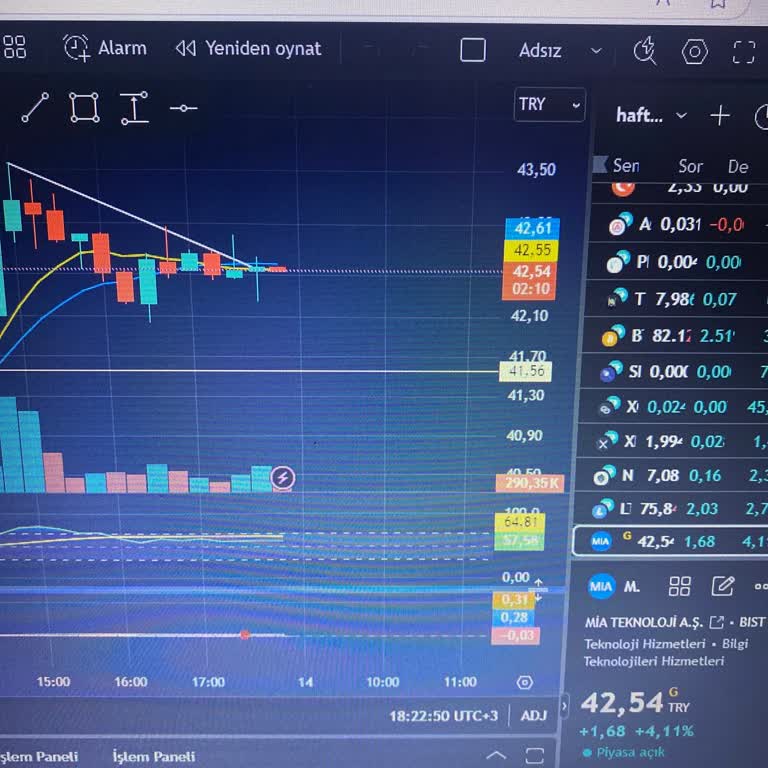Sort watchlist by Sor column header
Screen dimensions: 768x768
(x=691, y=167)
